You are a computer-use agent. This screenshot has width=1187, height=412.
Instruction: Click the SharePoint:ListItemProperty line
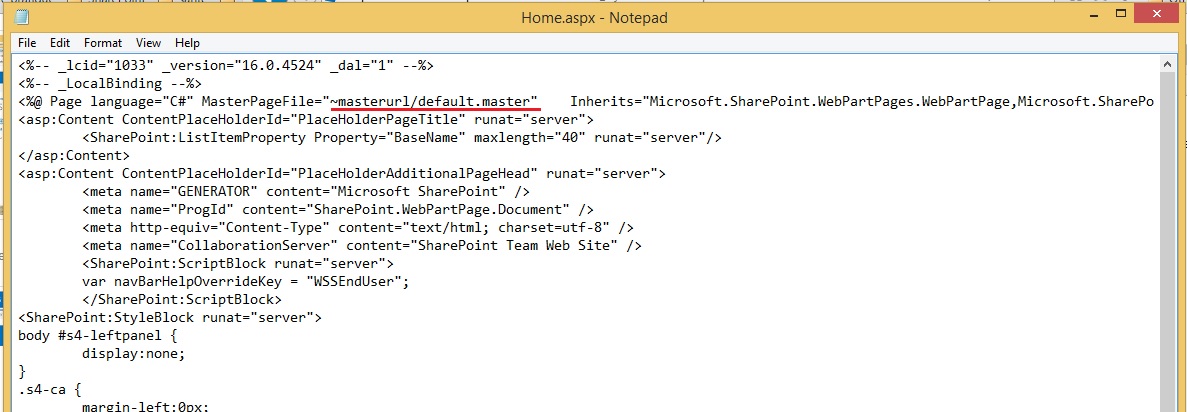[402, 137]
